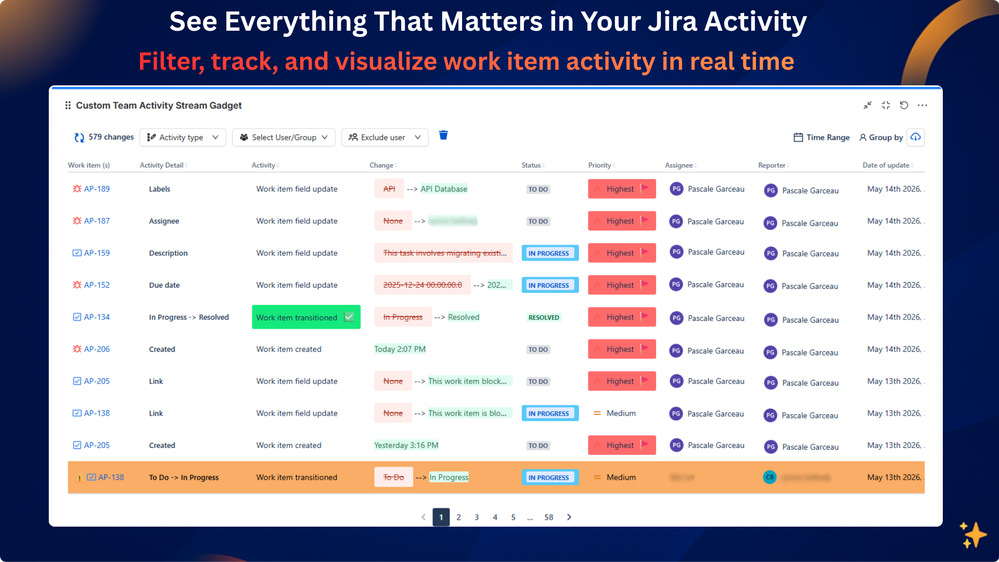Jump to page 58 in pagination
999x562 pixels.
click(549, 517)
